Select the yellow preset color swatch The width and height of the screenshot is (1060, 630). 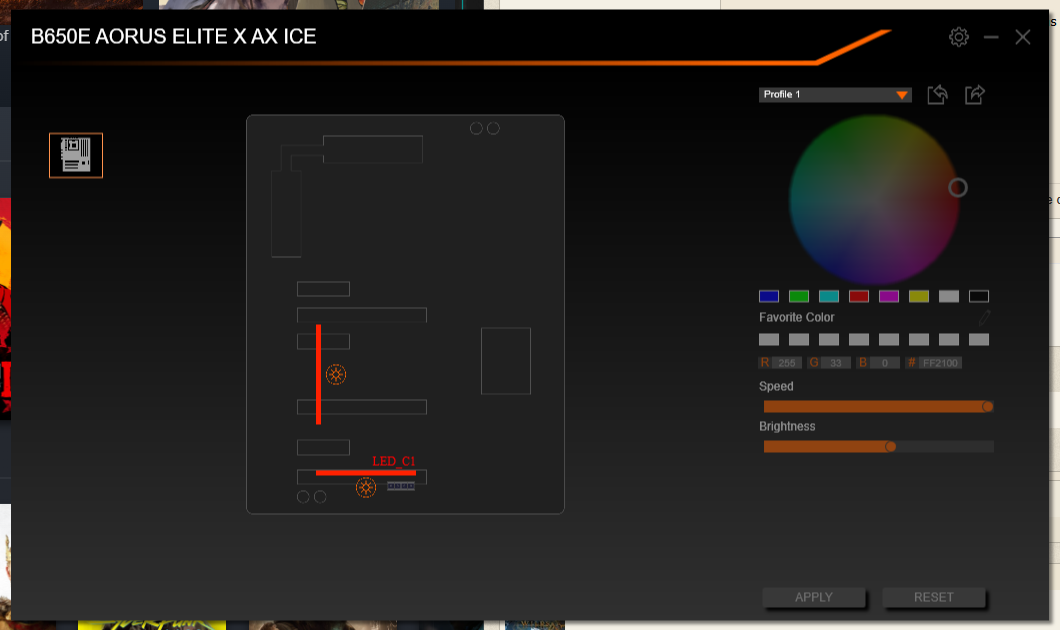(919, 296)
